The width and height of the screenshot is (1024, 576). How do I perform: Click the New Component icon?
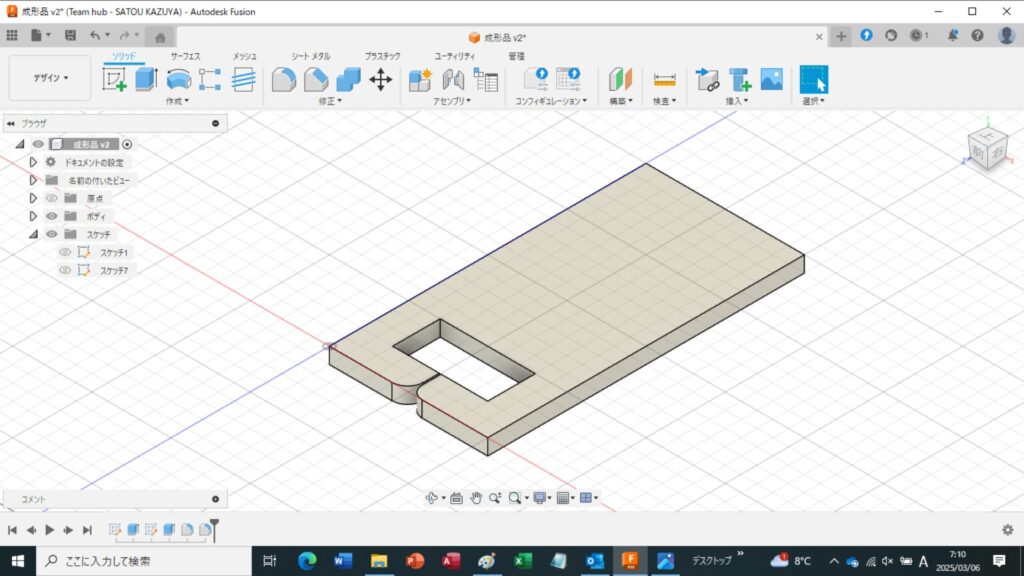(421, 80)
